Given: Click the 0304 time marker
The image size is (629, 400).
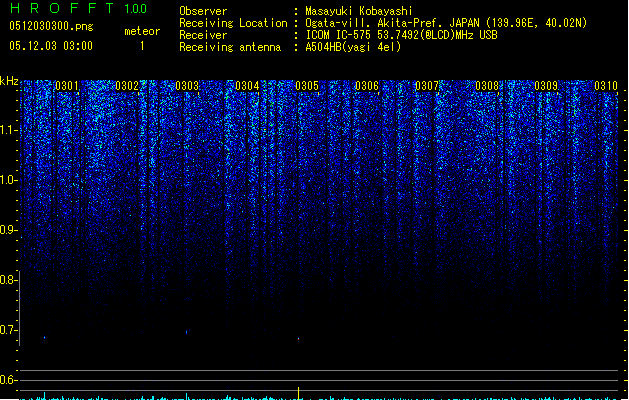Looking at the screenshot, I should 247,86.
